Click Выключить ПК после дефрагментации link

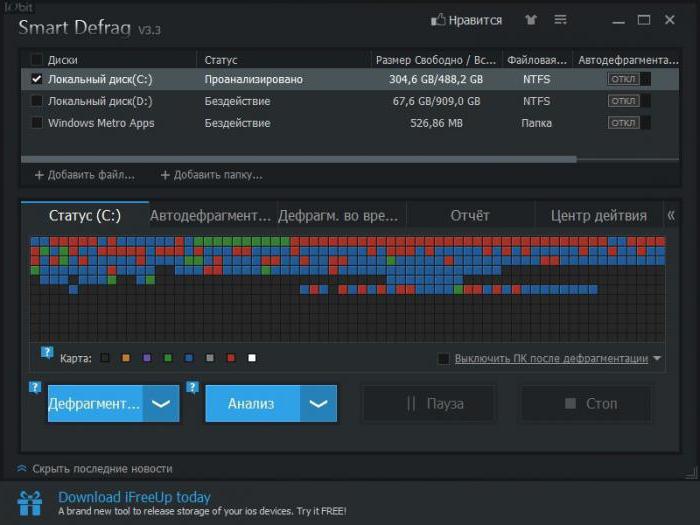pyautogui.click(x=551, y=358)
